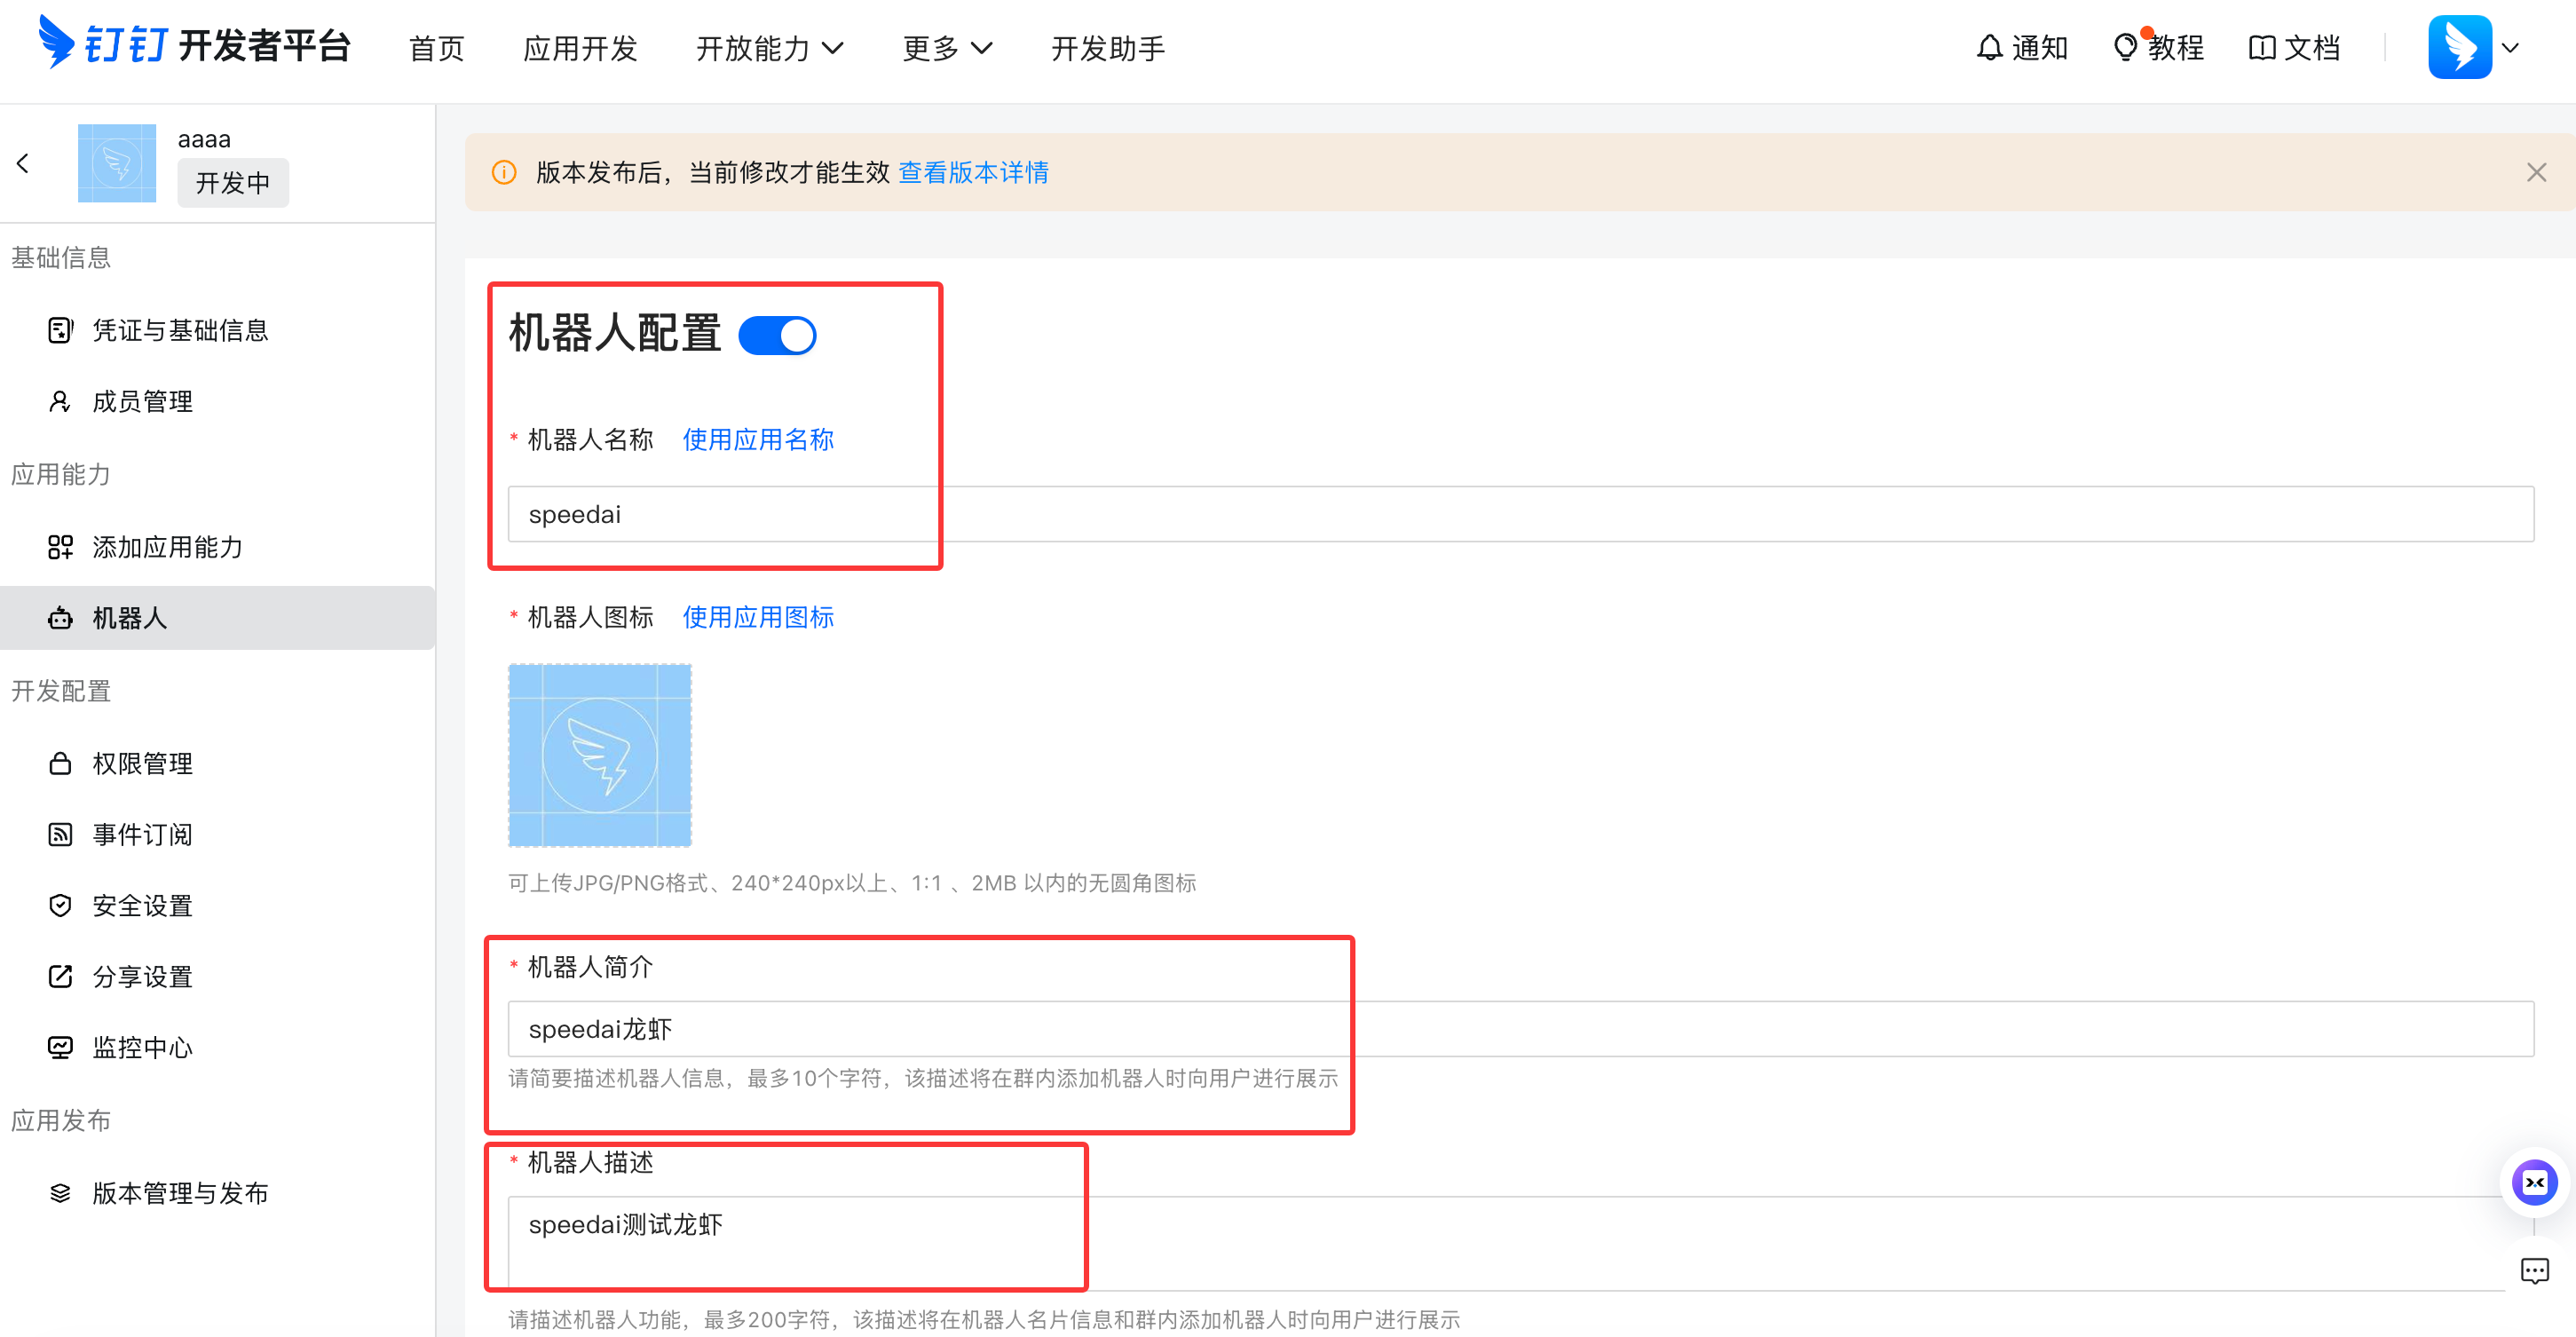Image resolution: width=2576 pixels, height=1337 pixels.
Task: Expand the account dropdown arrow beside avatar
Action: [2510, 48]
